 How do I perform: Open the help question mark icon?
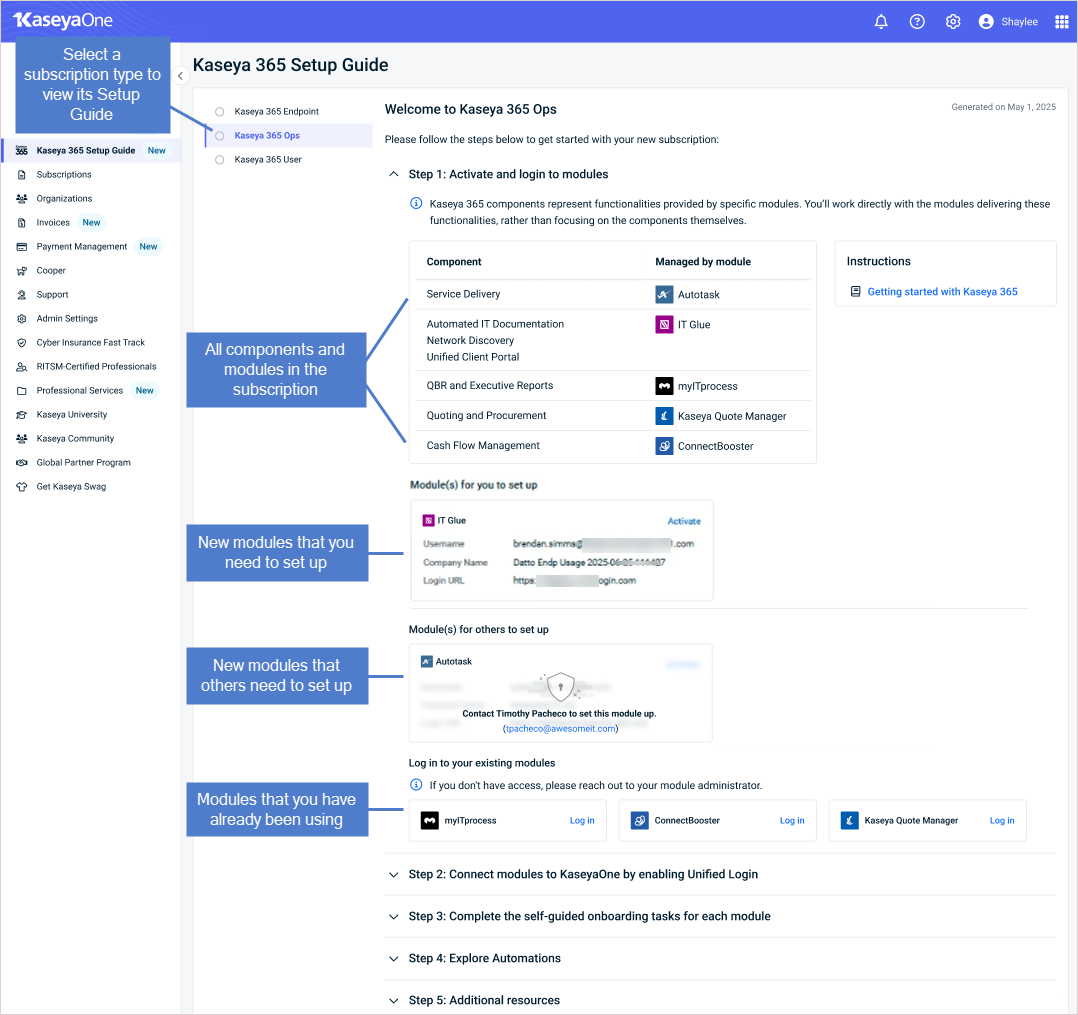[916, 22]
